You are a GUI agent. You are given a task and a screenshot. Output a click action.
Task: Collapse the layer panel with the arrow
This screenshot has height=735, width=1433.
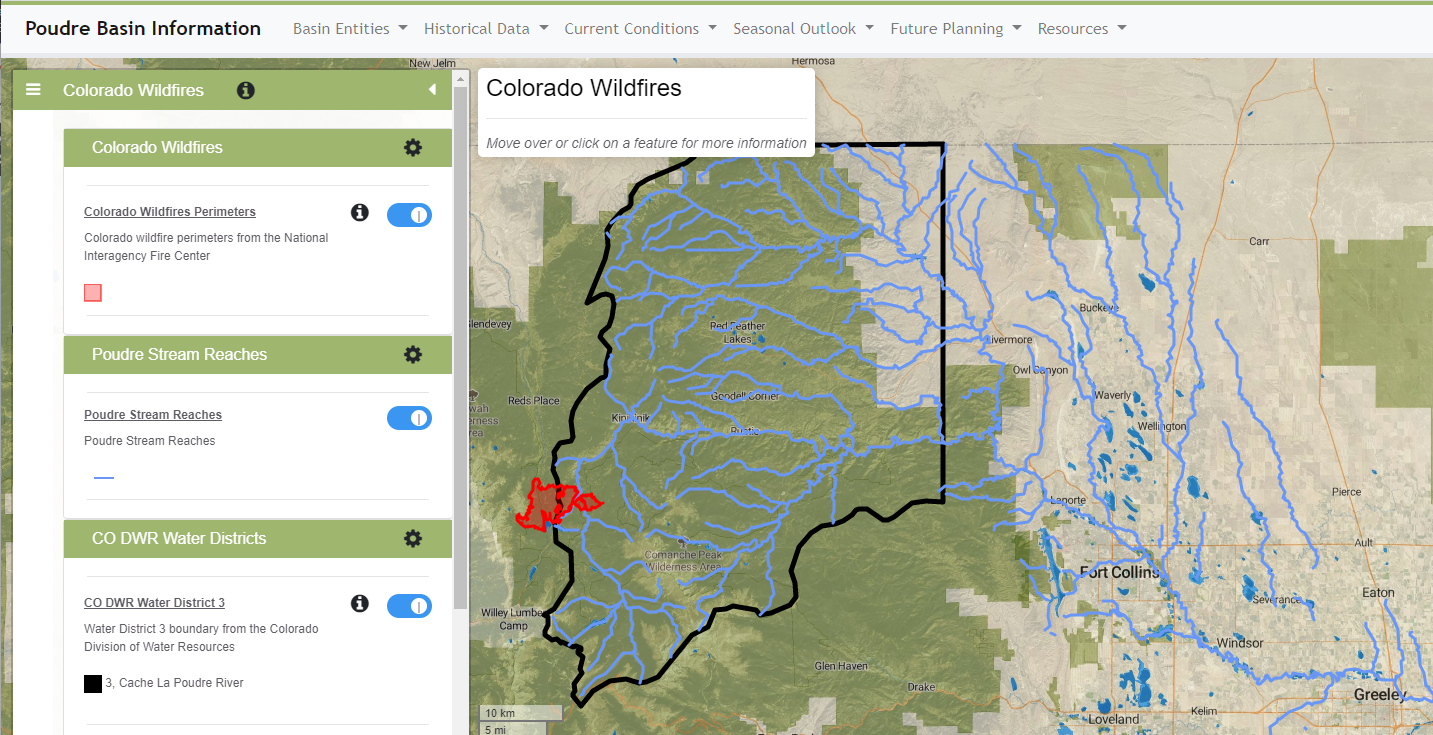(x=433, y=90)
